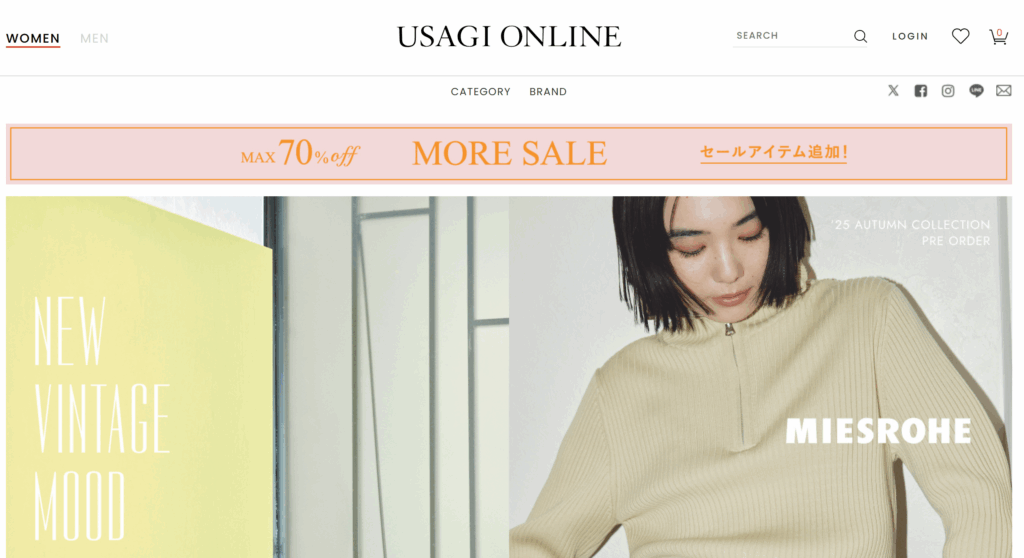The height and width of the screenshot is (558, 1024).
Task: Expand the BRAND menu
Action: [x=548, y=92]
